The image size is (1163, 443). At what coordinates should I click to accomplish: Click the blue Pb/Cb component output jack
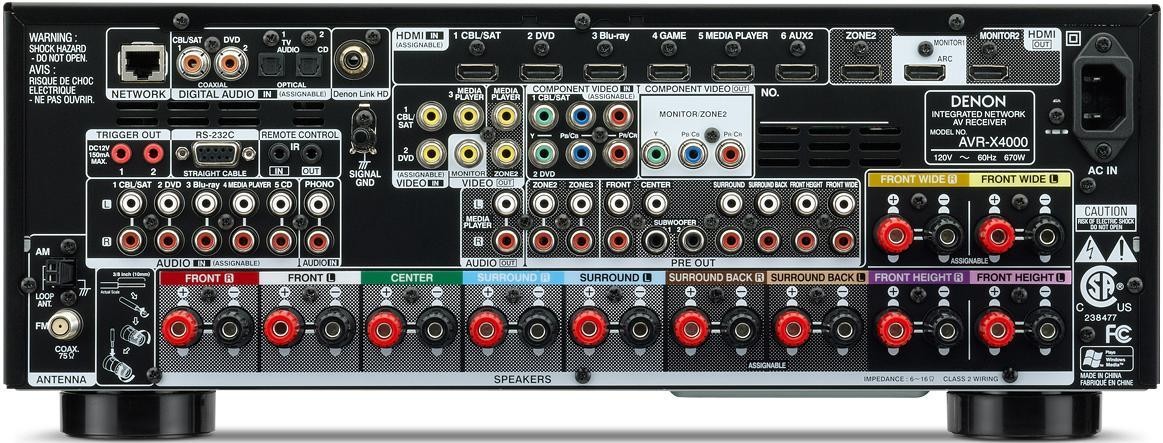tap(693, 154)
